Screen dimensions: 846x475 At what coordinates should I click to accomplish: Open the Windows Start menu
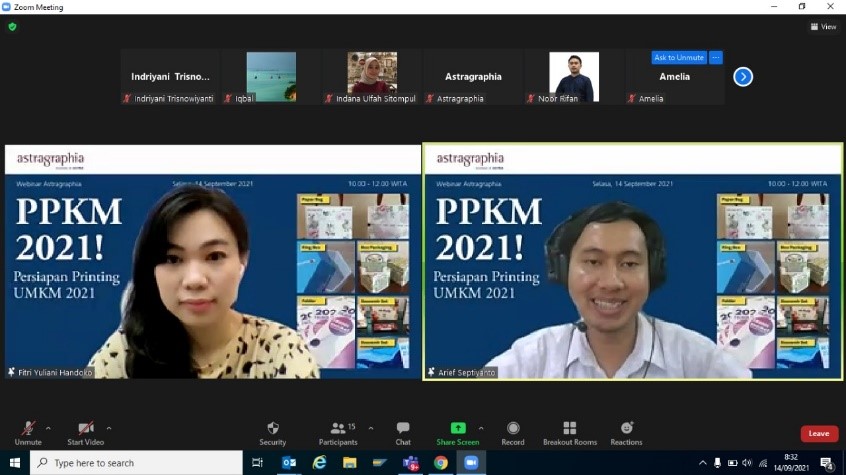coord(15,463)
